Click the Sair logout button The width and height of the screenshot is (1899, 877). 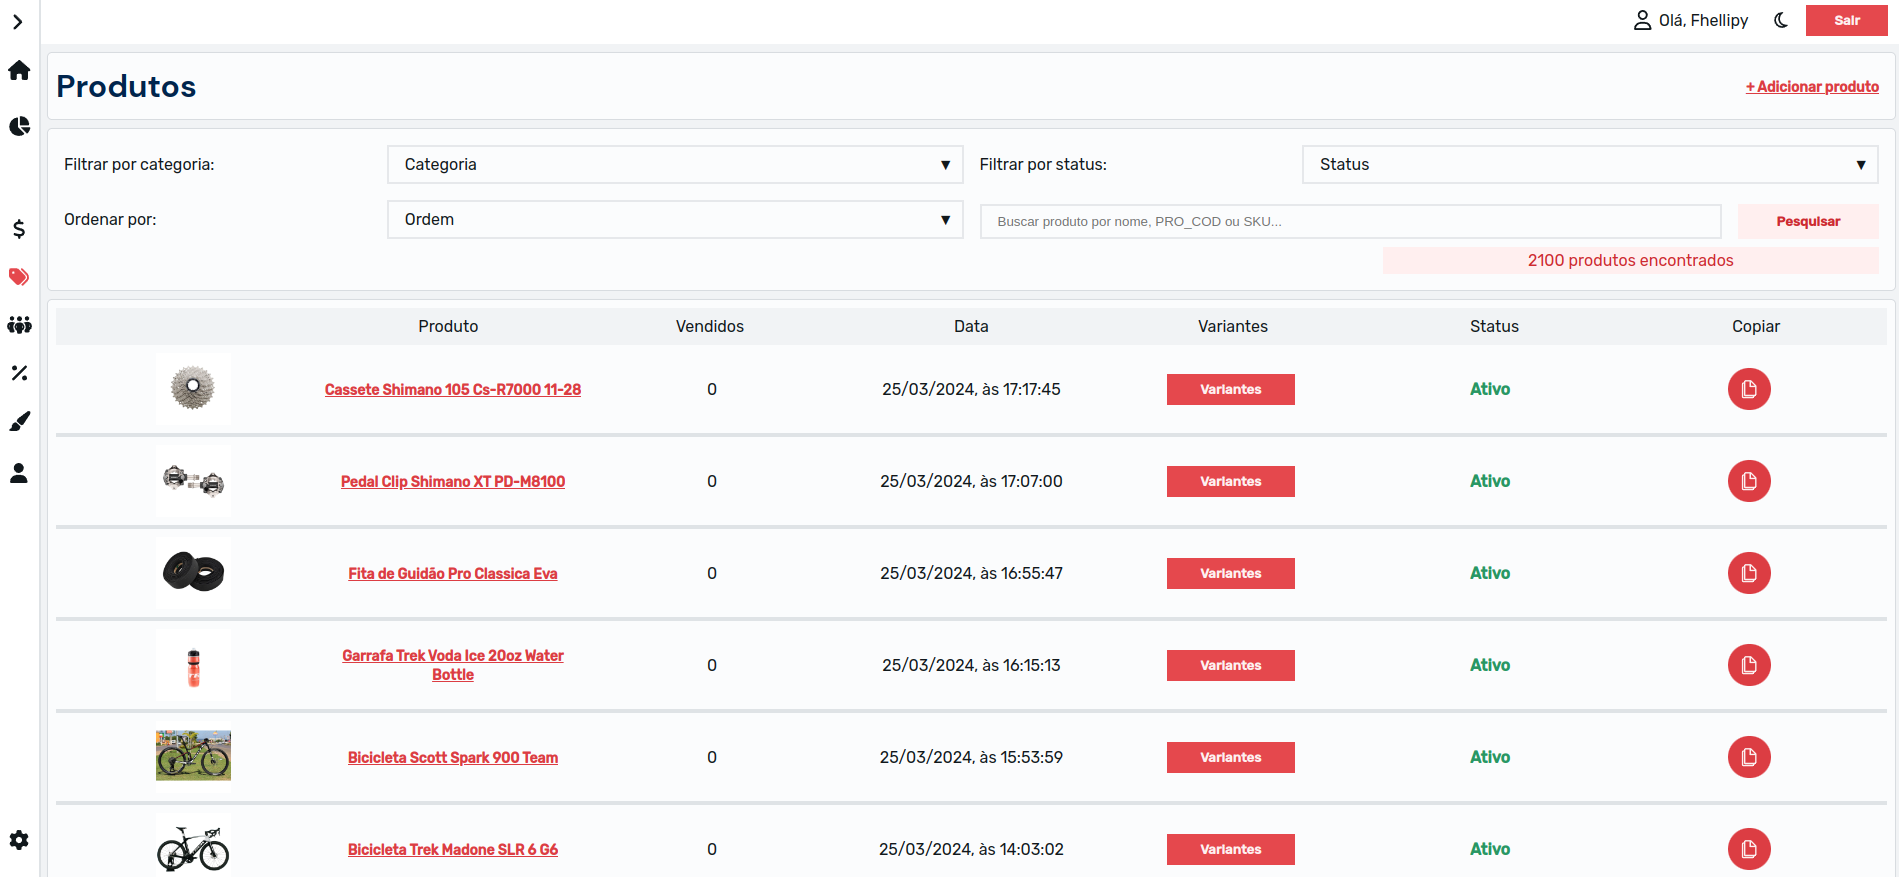click(1846, 20)
